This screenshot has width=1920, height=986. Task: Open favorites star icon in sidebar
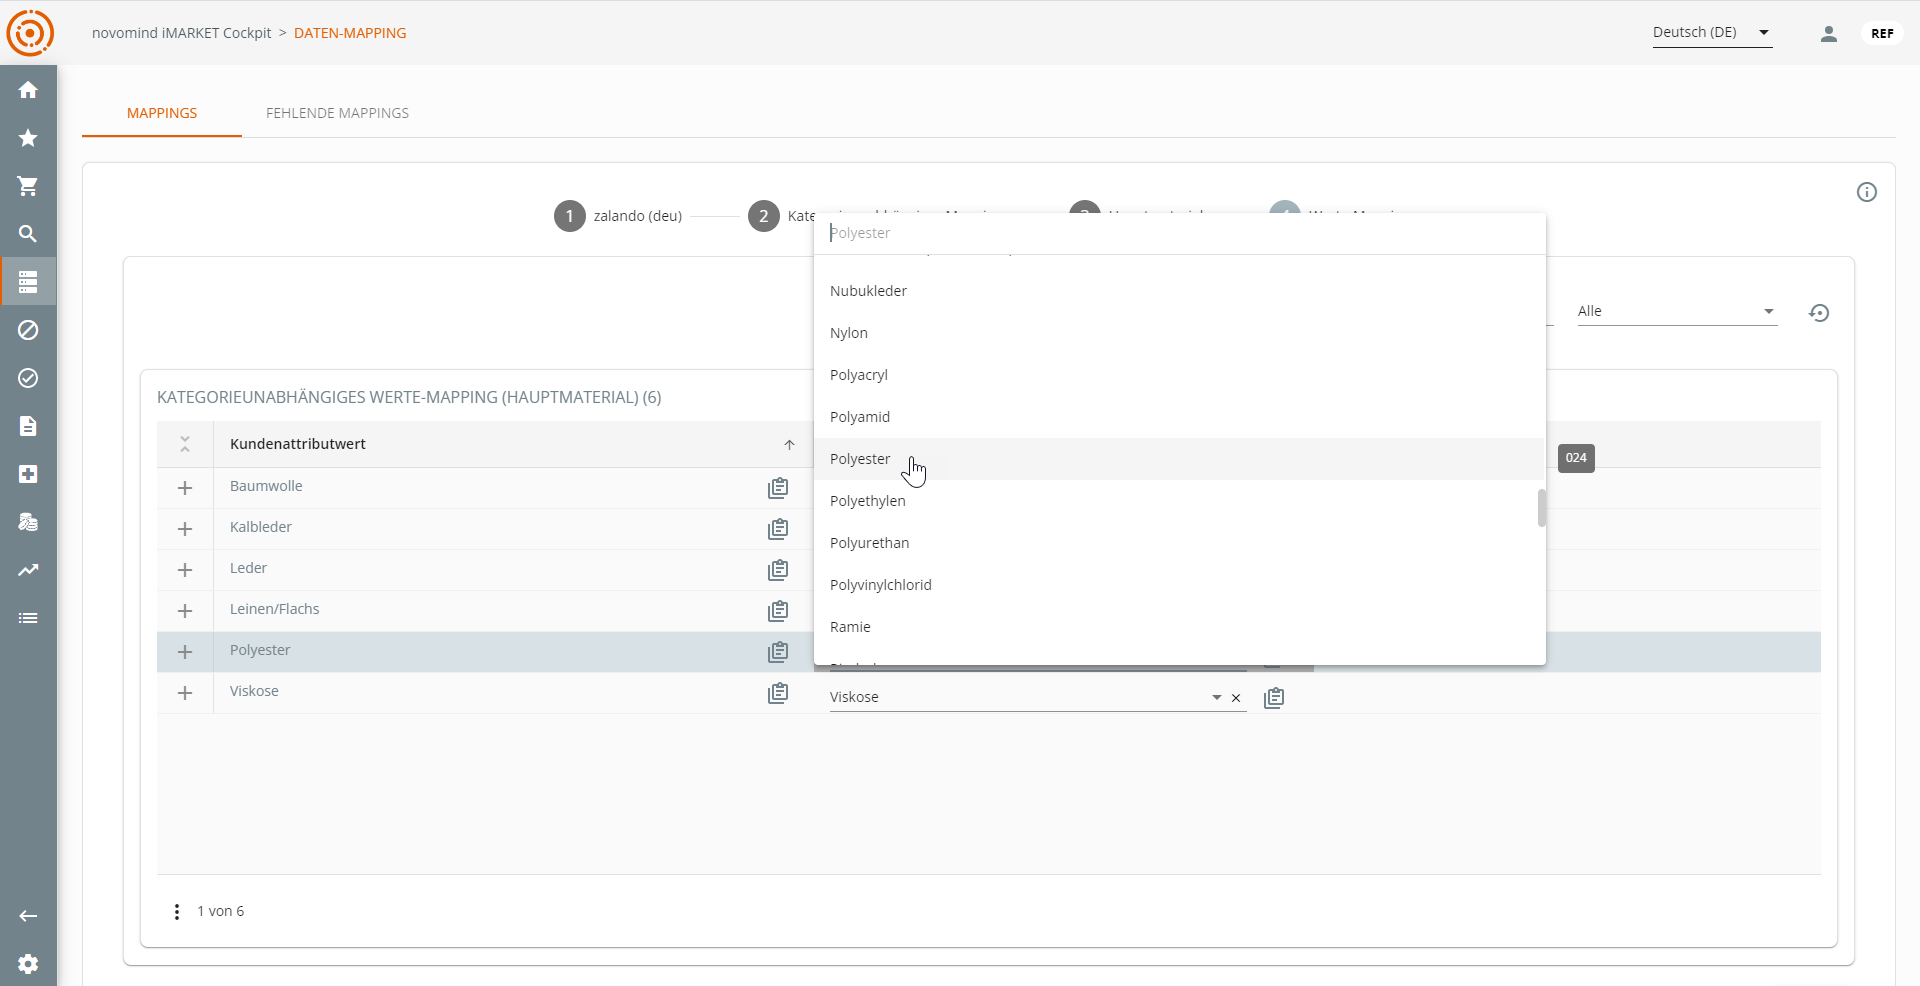pos(28,138)
